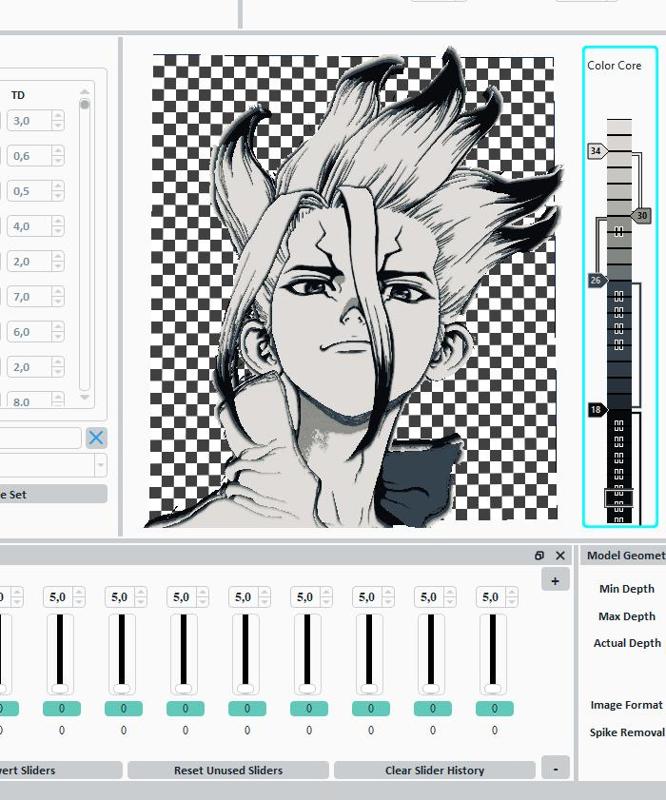The width and height of the screenshot is (666, 800).
Task: Click the button ending in 'e Set'
Action: click(x=53, y=494)
